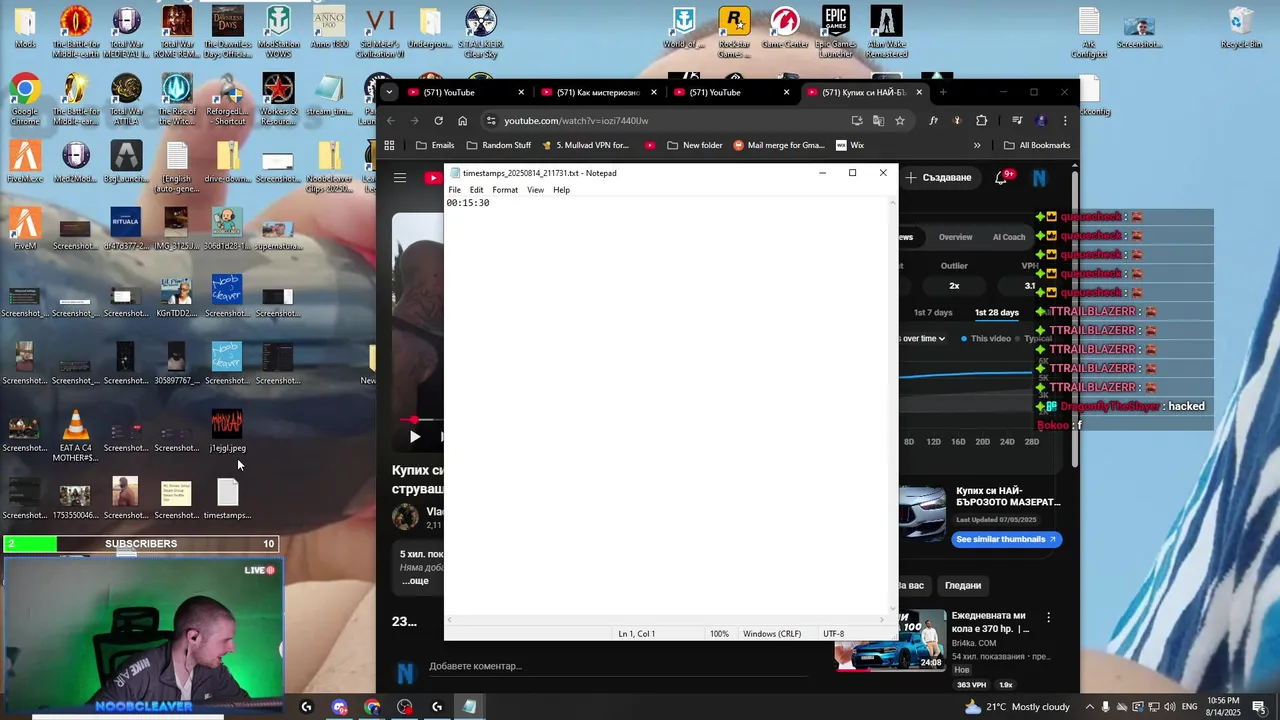
Task: Select the BsgLauncher desktop icon
Action: [x=126, y=161]
